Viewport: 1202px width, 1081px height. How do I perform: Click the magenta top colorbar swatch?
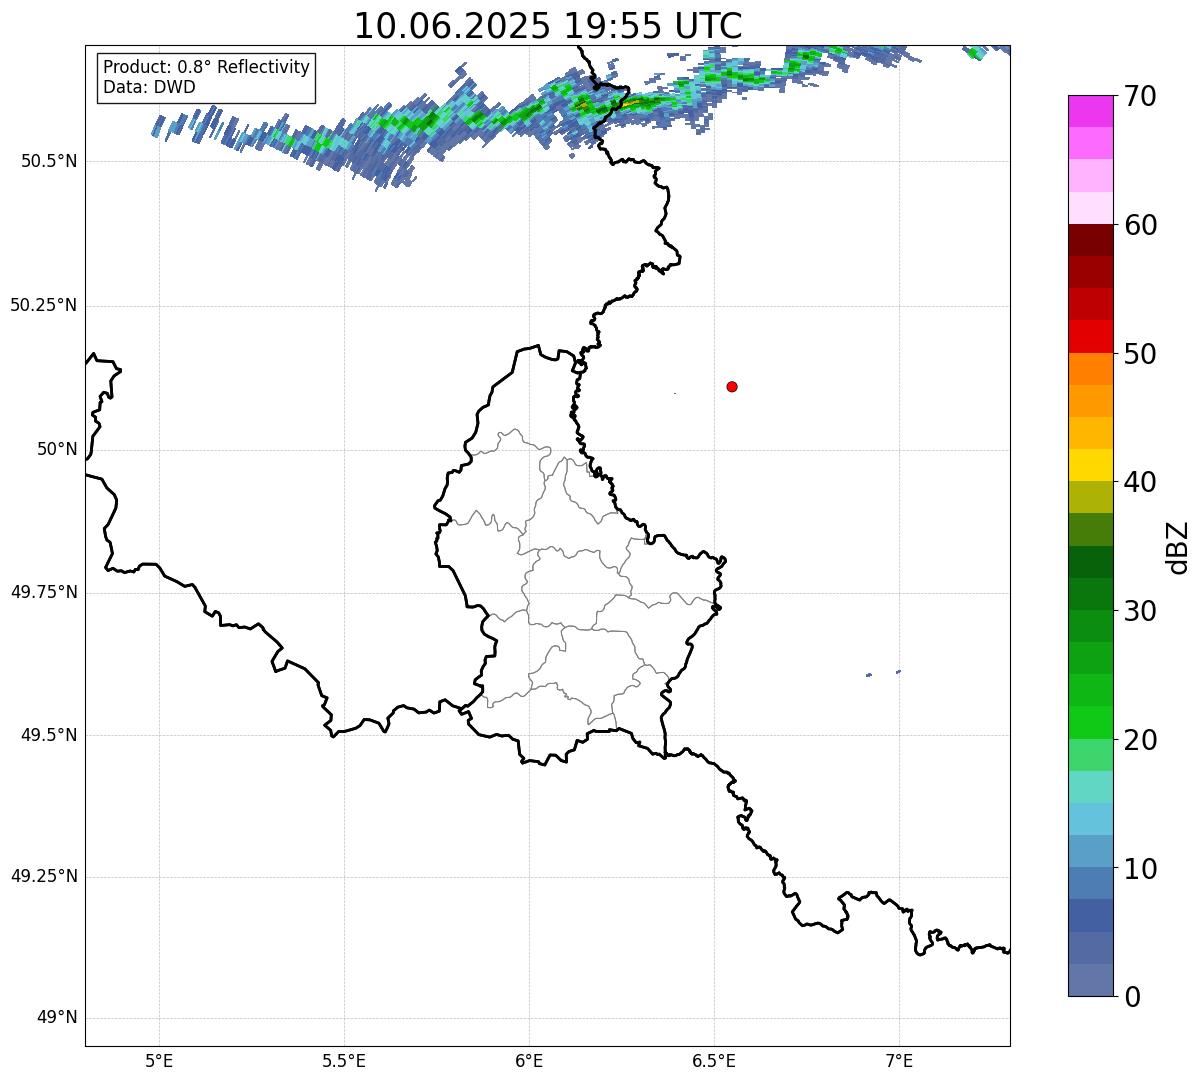coord(1091,111)
